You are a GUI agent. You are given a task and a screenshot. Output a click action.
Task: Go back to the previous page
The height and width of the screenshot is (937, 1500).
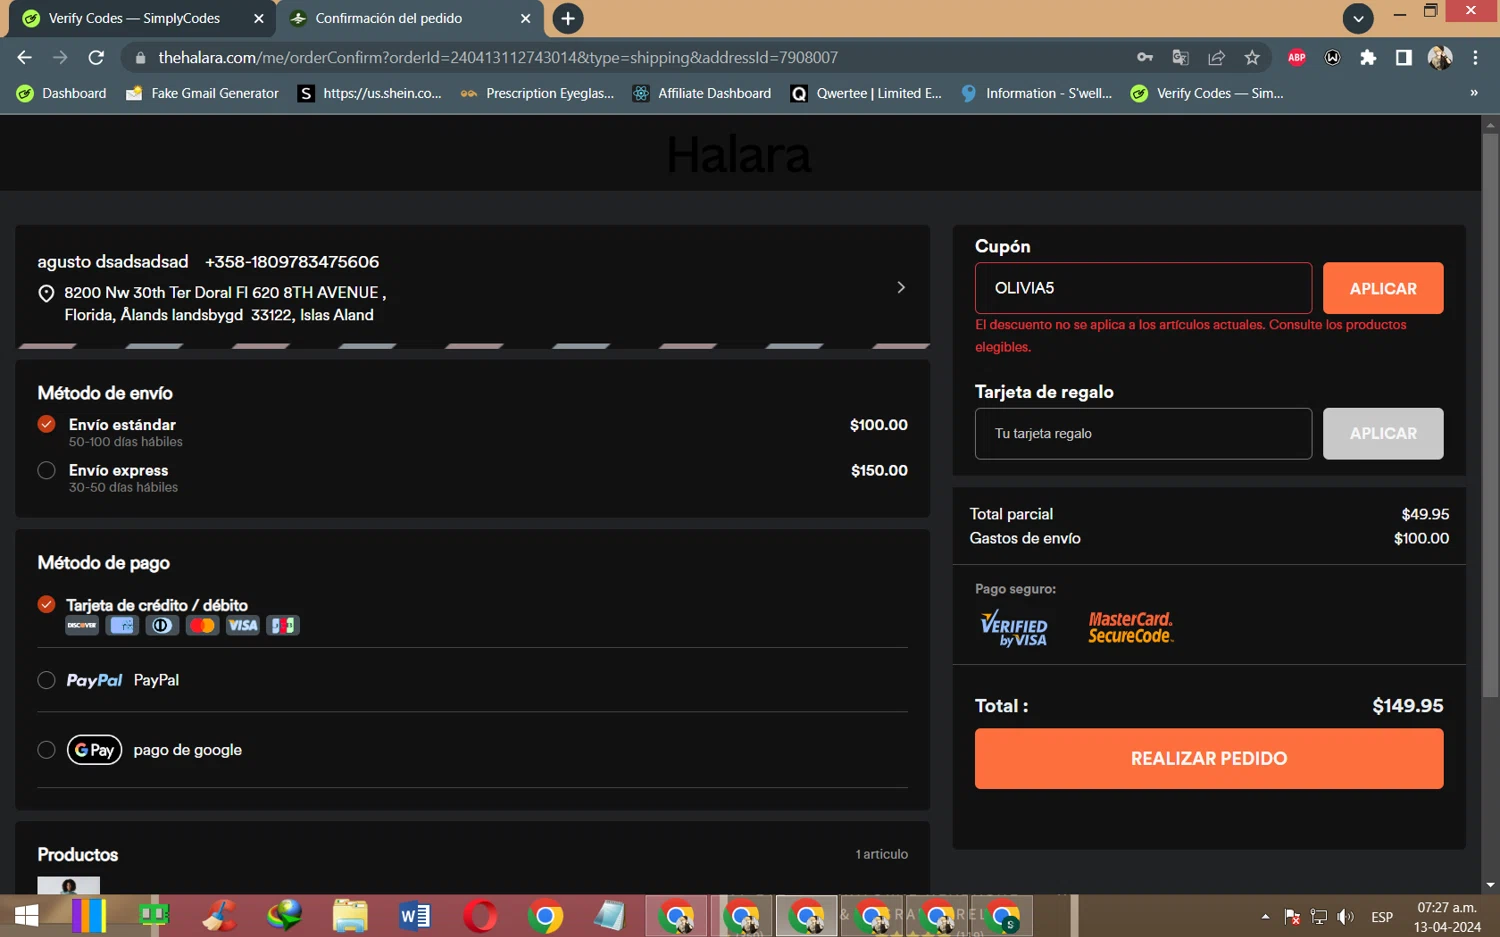pos(25,58)
